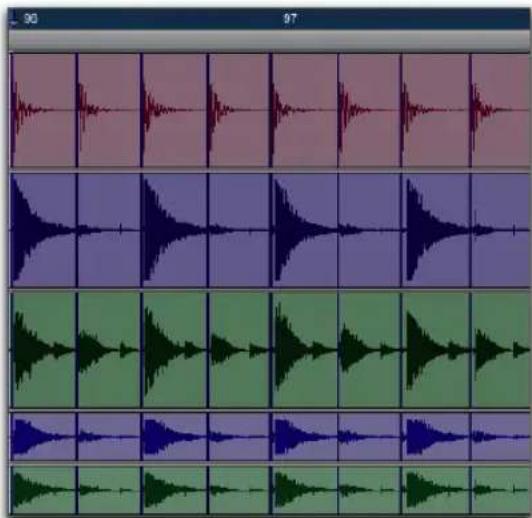This screenshot has width=532, height=518.
Task: Click the gray ruler strip below bar numbers
Action: (x=269, y=40)
